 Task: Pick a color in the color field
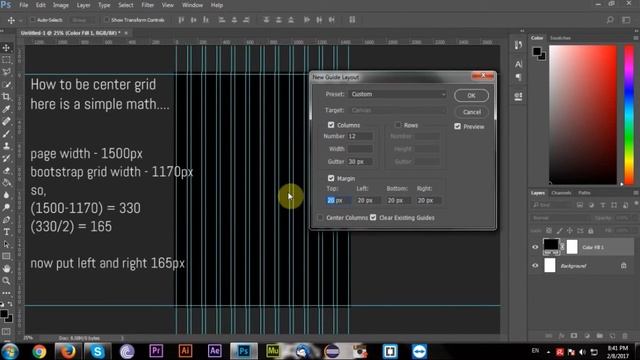click(x=582, y=115)
